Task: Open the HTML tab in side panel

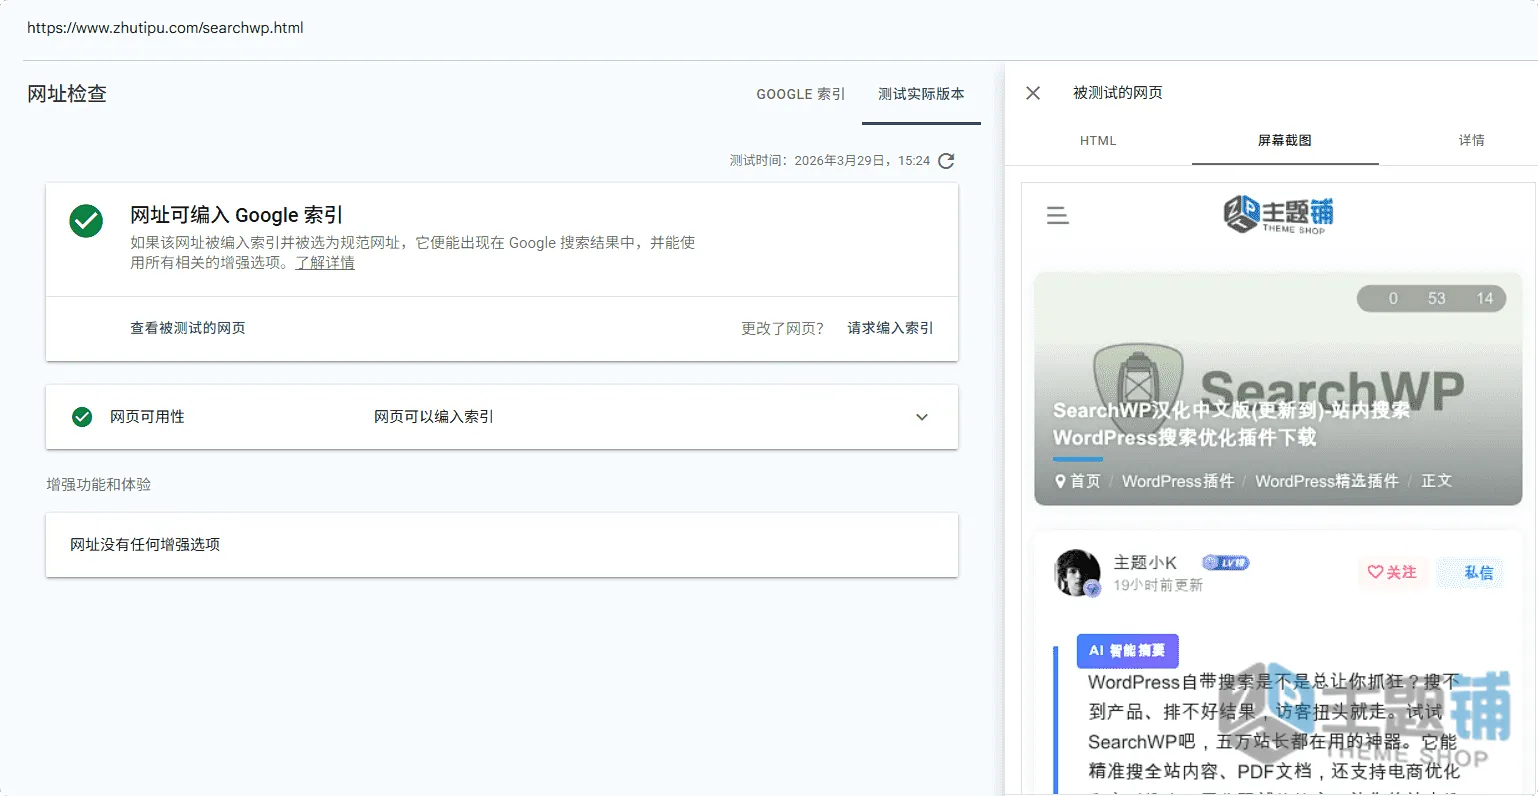Action: (x=1098, y=141)
